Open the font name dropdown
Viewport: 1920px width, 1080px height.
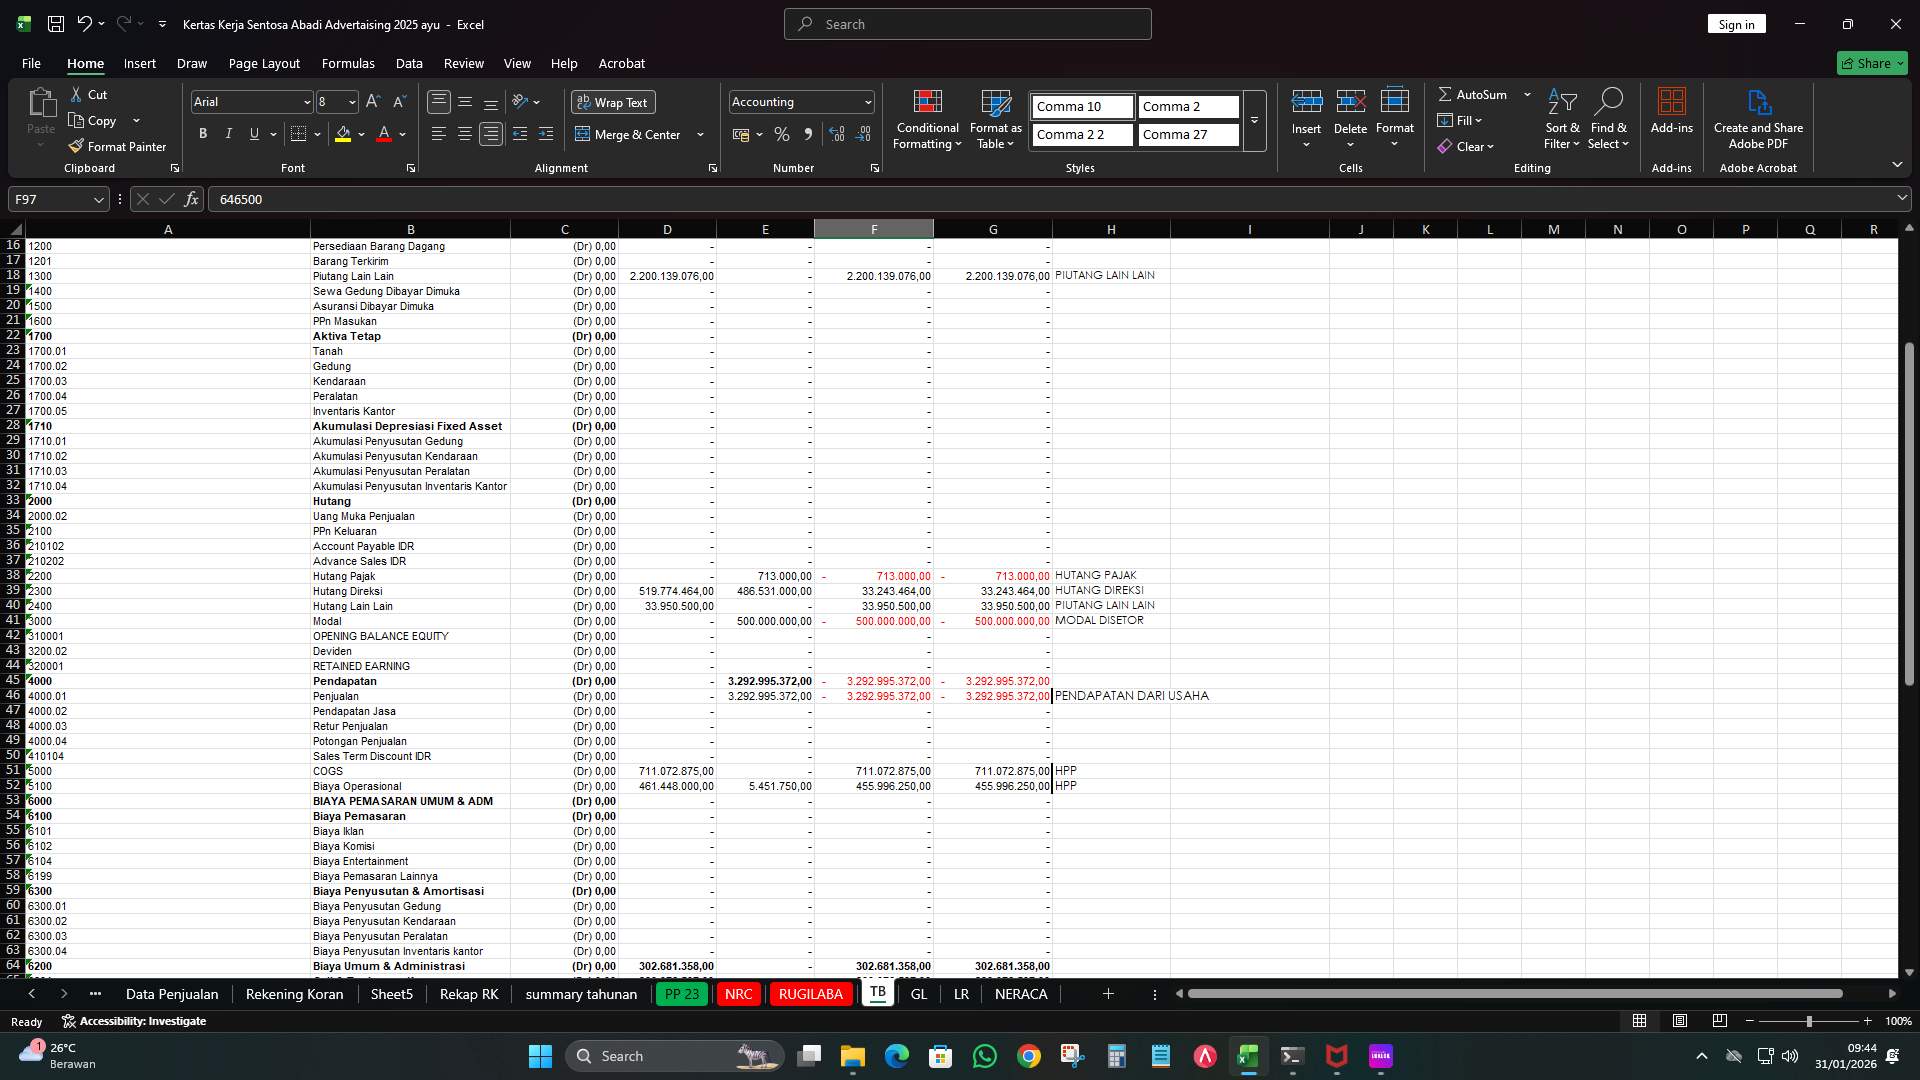click(305, 101)
